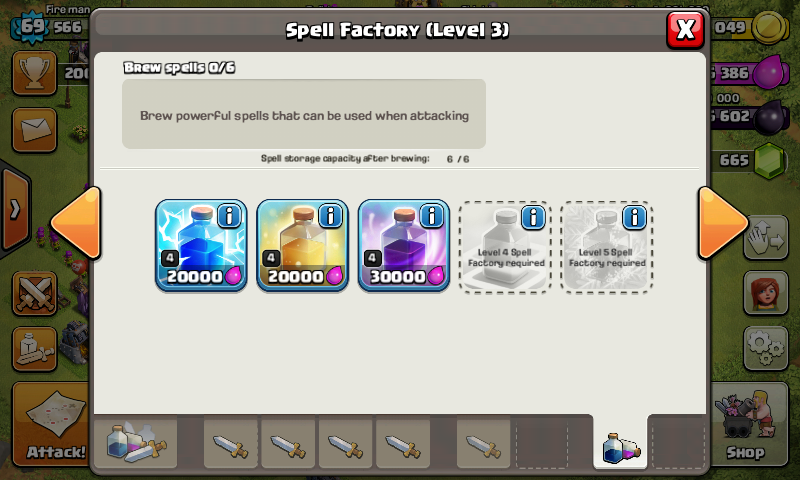Image resolution: width=800 pixels, height=480 pixels.
Task: Select the fifth sword barracks tab
Action: click(483, 444)
